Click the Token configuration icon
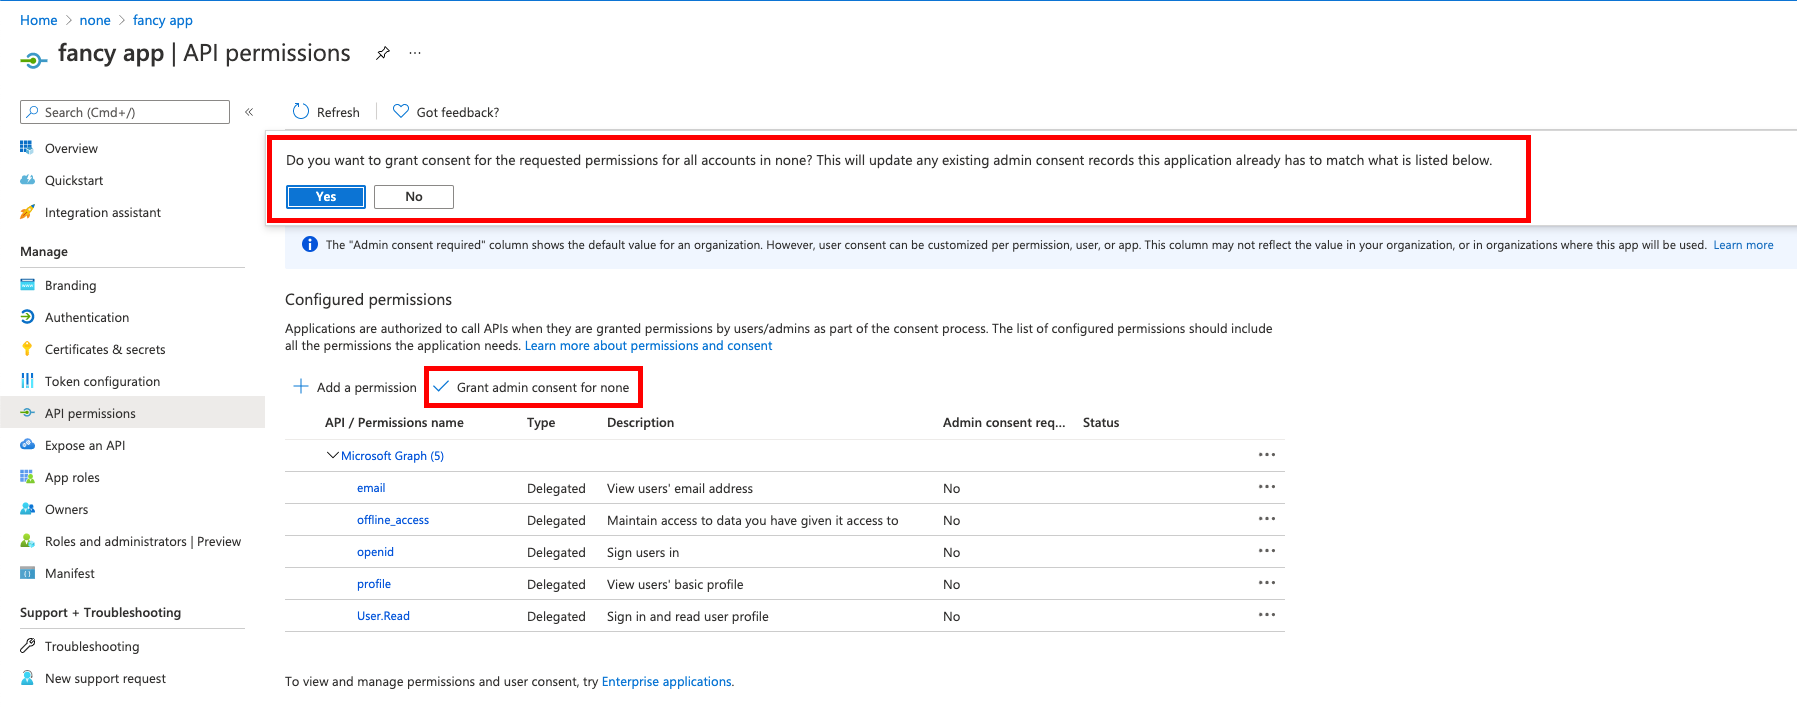 click(x=27, y=381)
